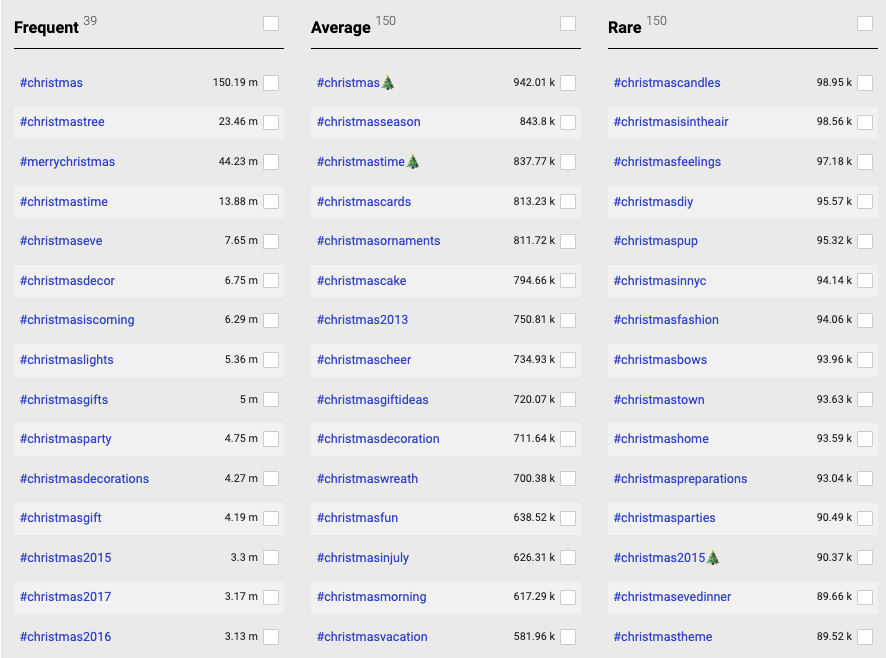Follow the #christmasornaments link
This screenshot has width=886, height=658.
pyautogui.click(x=378, y=241)
